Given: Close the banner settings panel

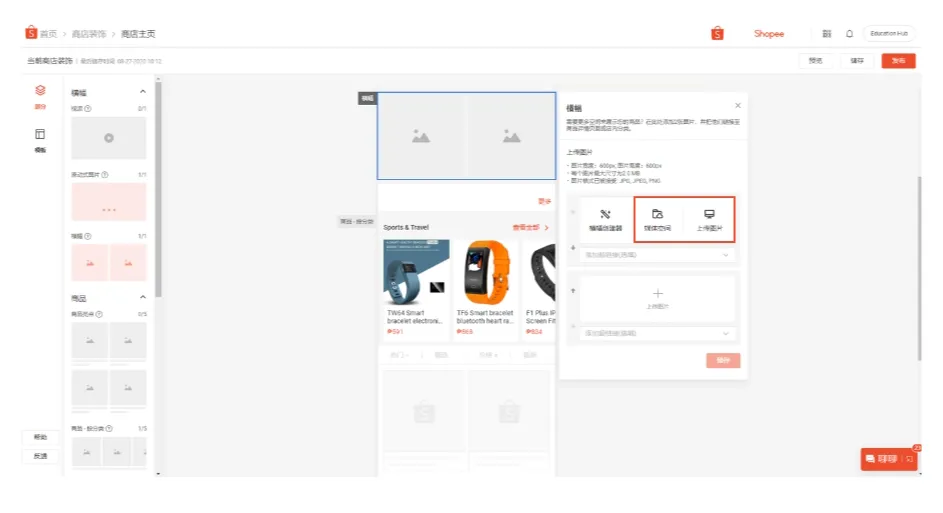Looking at the screenshot, I should (738, 105).
